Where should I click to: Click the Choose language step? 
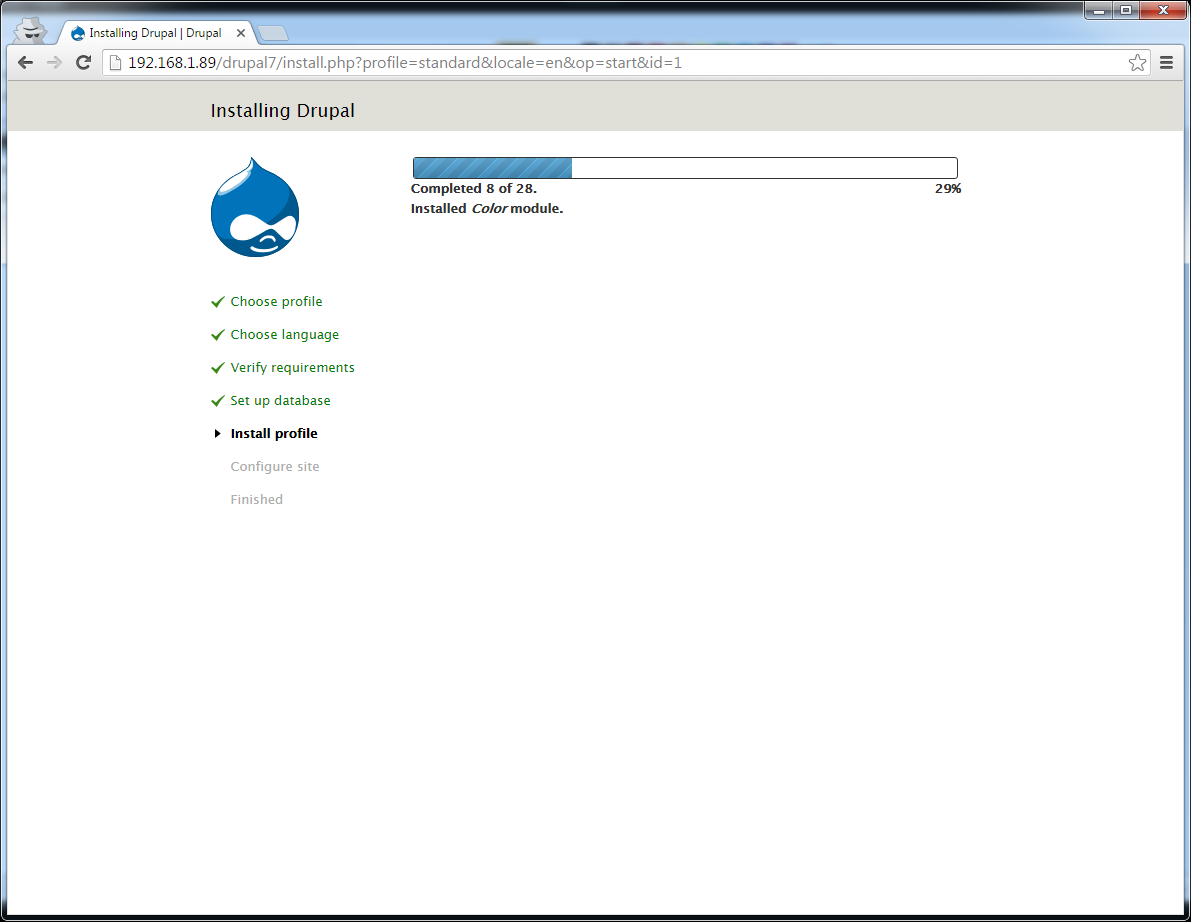click(285, 335)
